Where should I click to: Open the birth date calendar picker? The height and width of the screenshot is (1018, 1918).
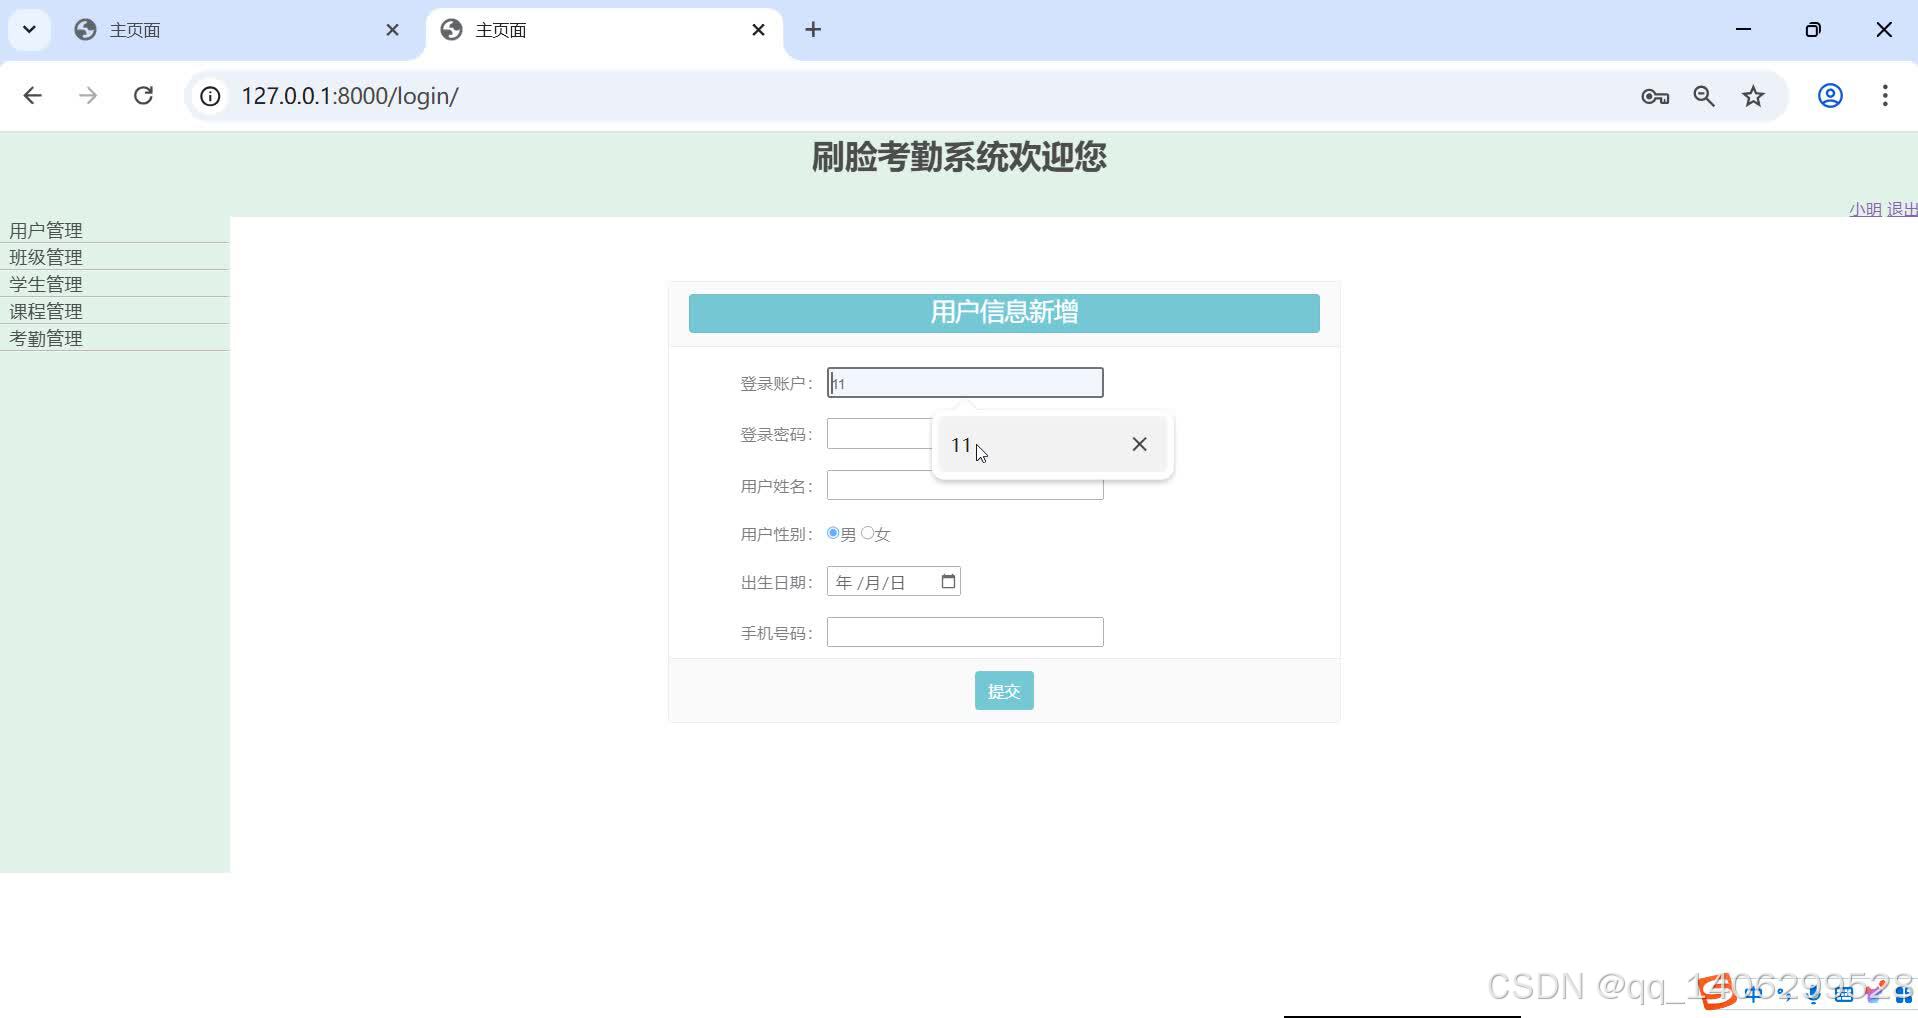coord(946,581)
